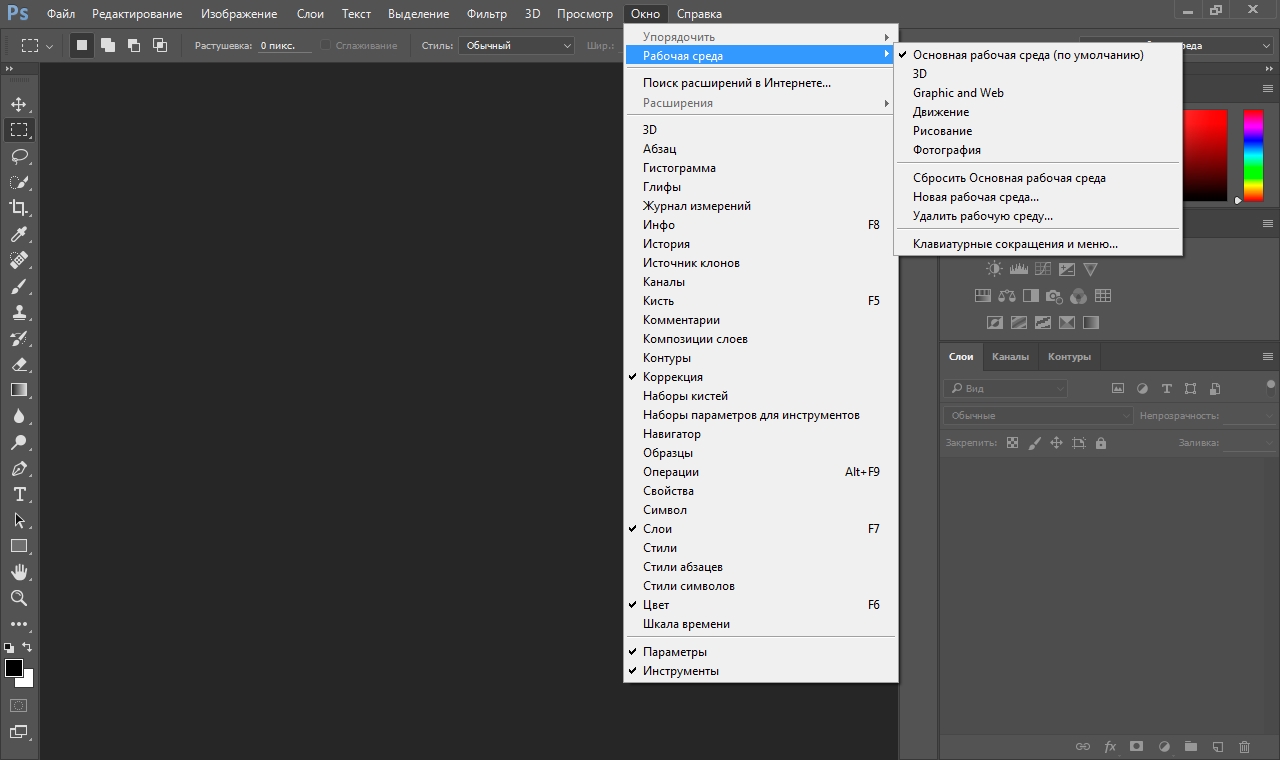The width and height of the screenshot is (1280, 760).
Task: Click the Zoom tool magnifier
Action: pyautogui.click(x=19, y=598)
